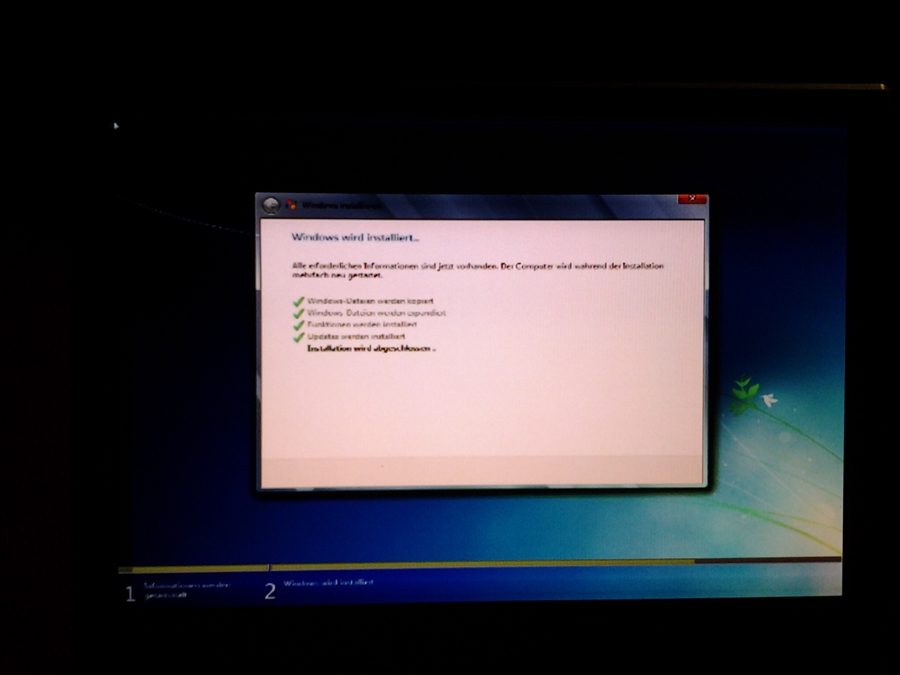
Task: Click step 1 'Informationen werden gesammelt' label
Action: (x=187, y=590)
